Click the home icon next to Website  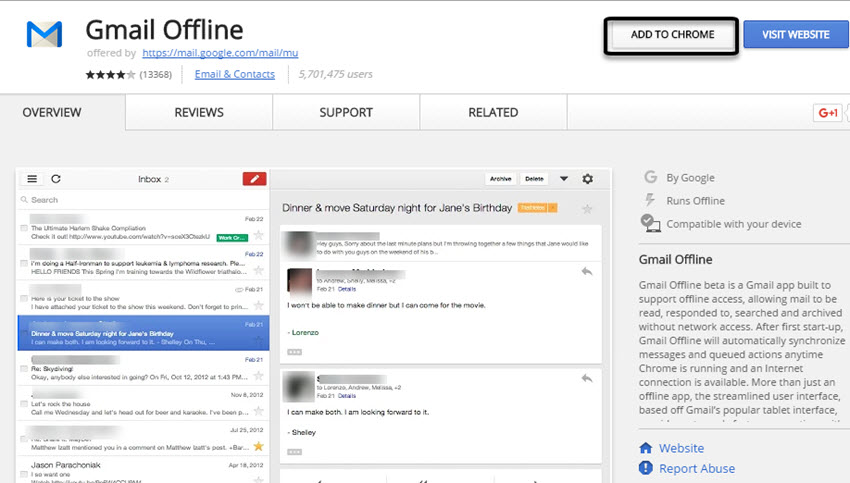[x=646, y=448]
